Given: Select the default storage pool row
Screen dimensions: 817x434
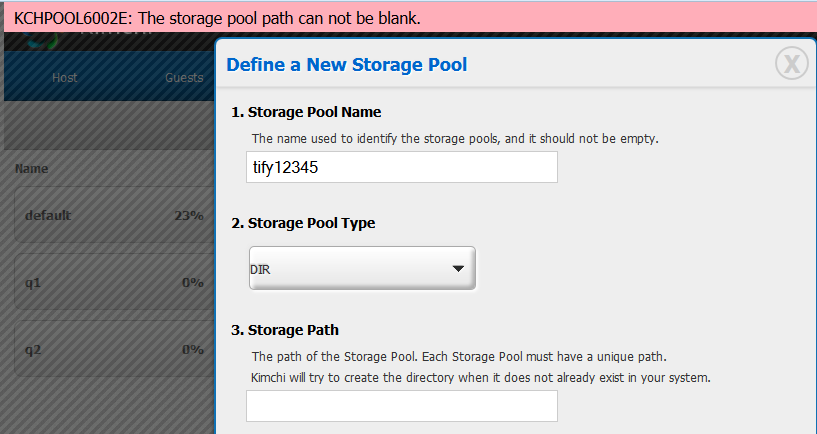Looking at the screenshot, I should coord(110,216).
